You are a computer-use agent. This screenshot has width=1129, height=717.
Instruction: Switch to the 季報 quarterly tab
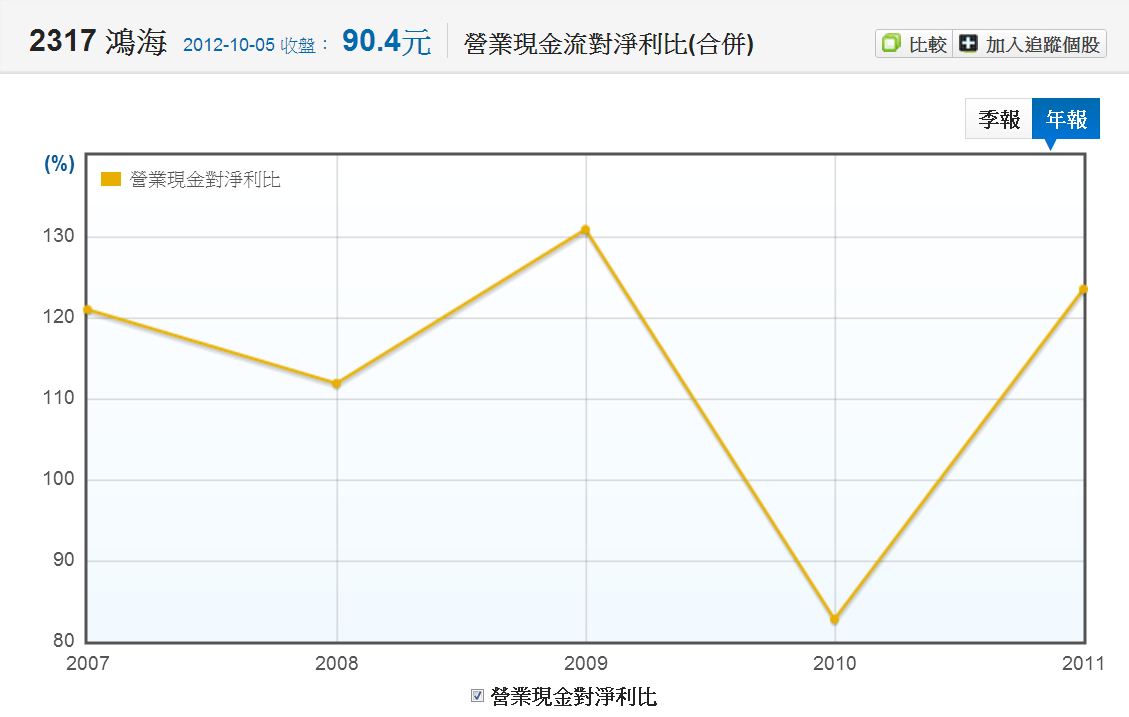pyautogui.click(x=999, y=119)
